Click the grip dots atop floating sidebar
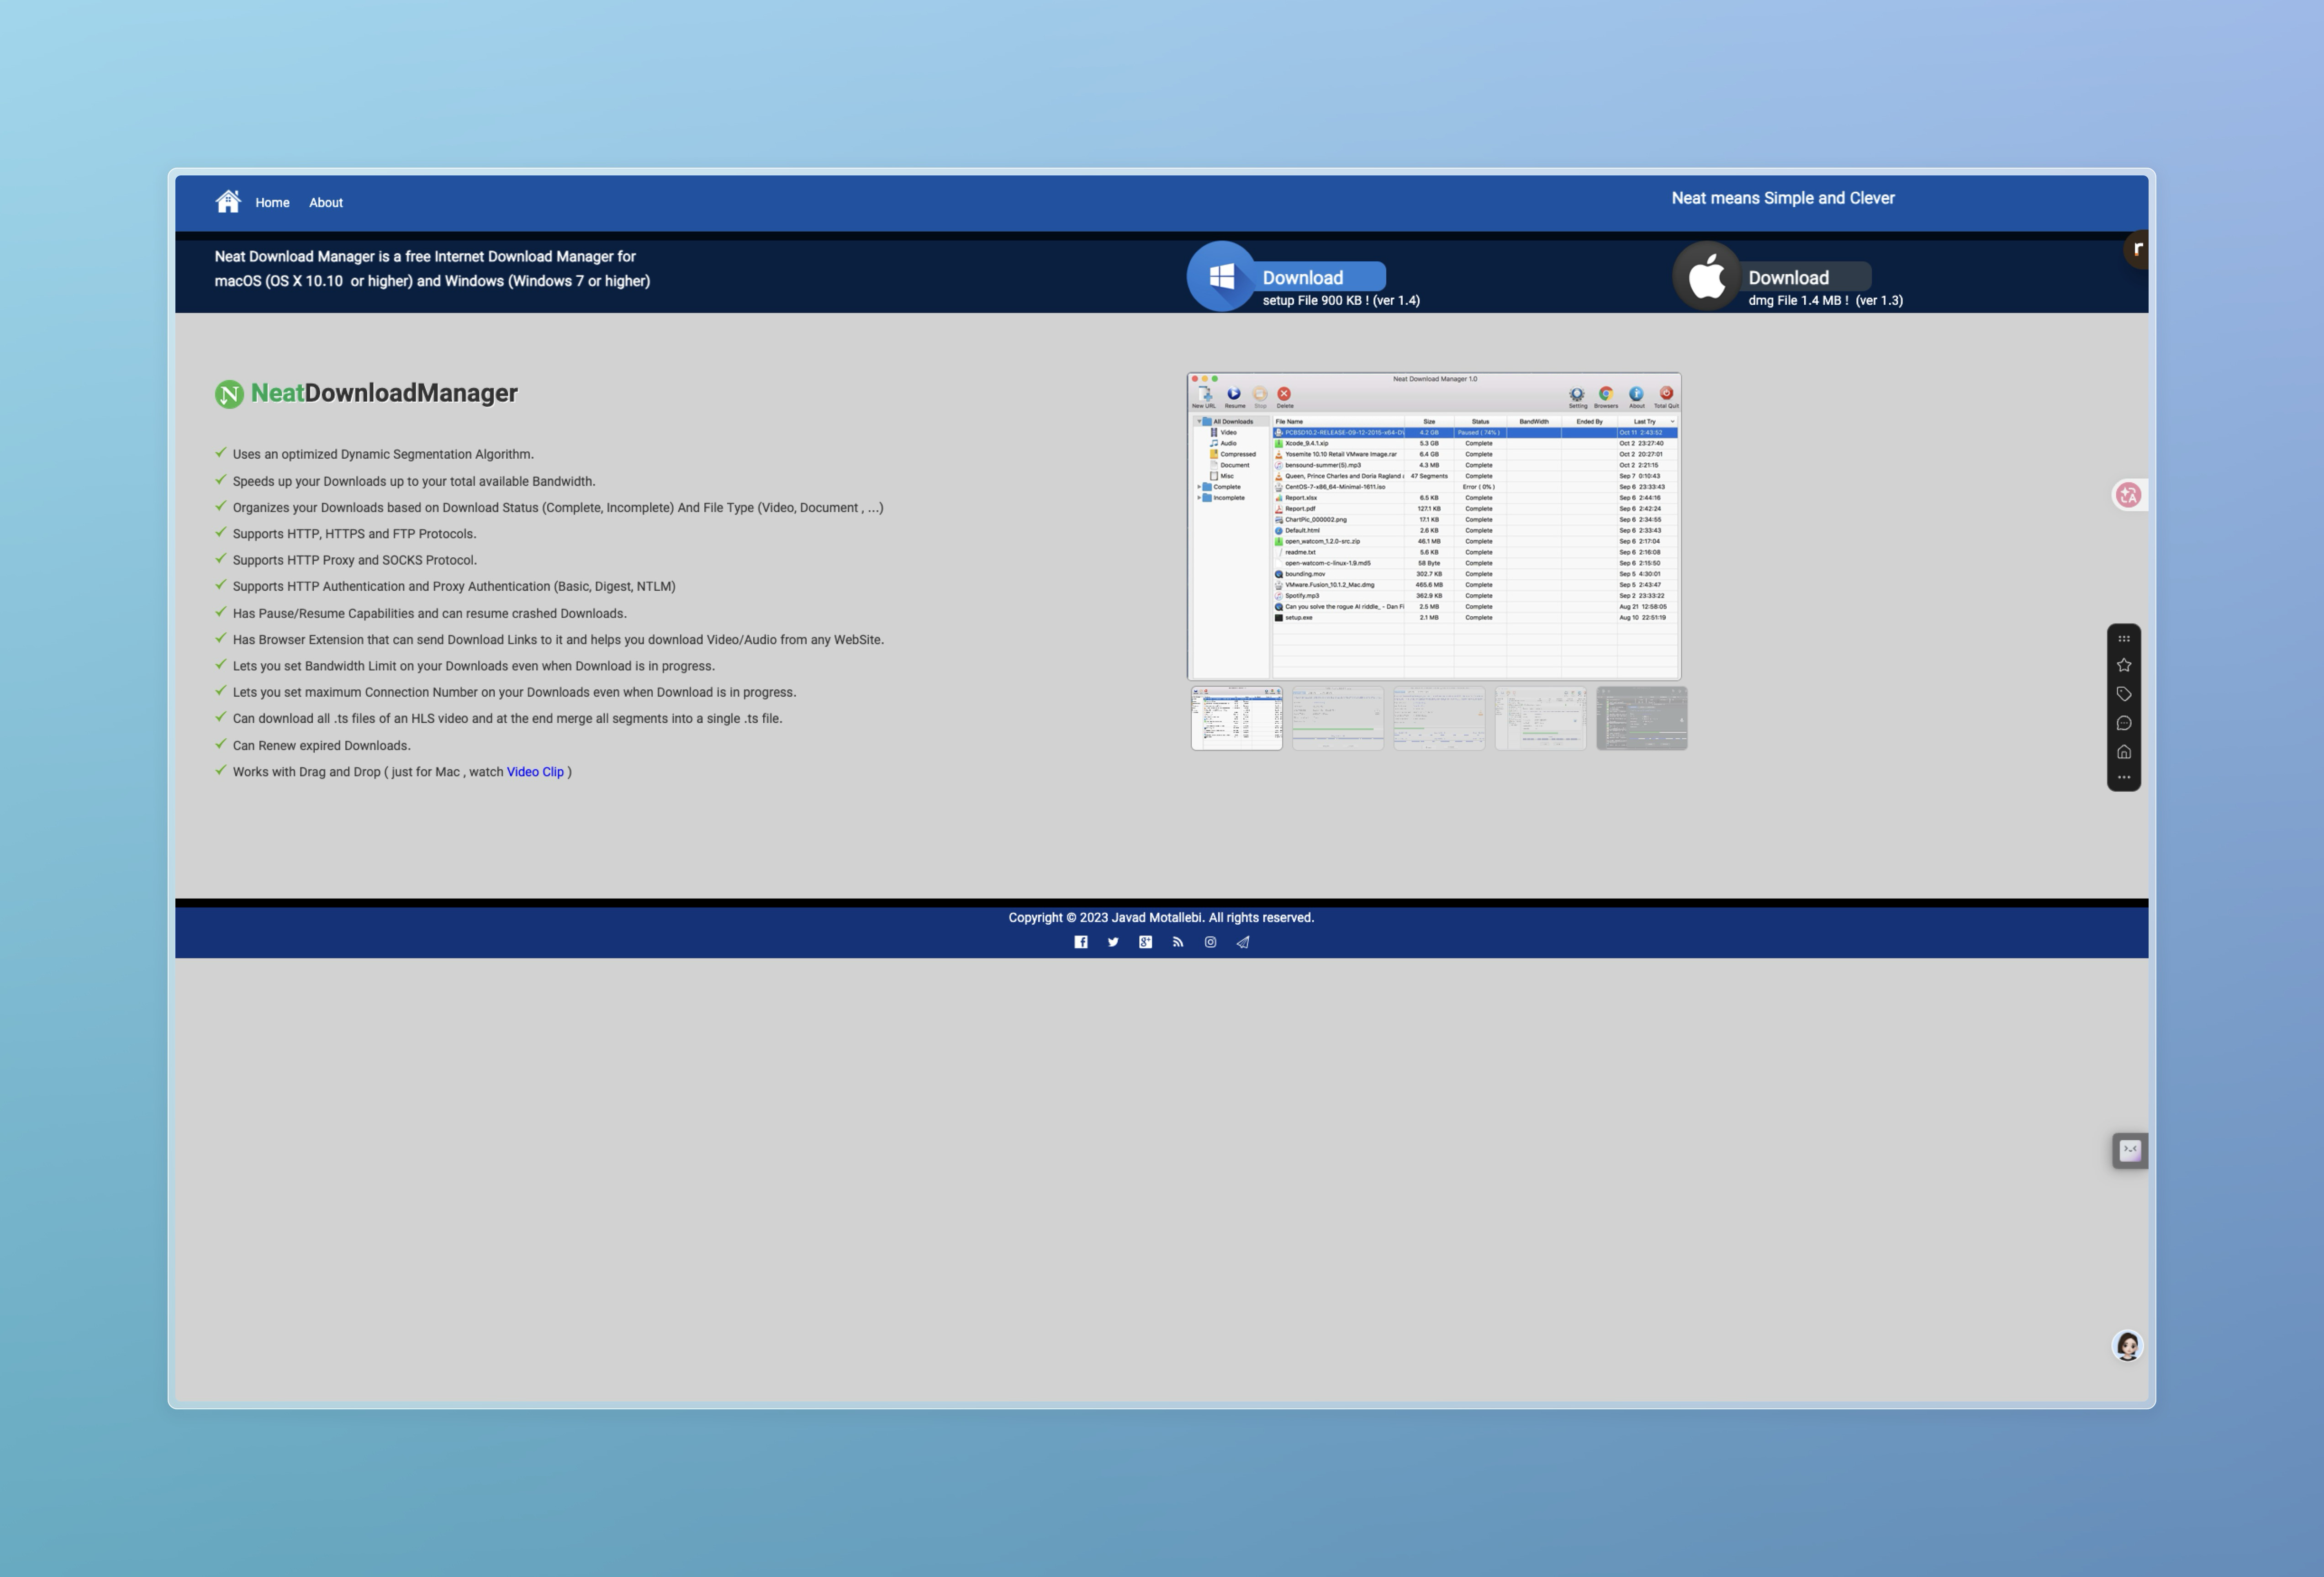This screenshot has width=2324, height=1577. pos(2124,638)
